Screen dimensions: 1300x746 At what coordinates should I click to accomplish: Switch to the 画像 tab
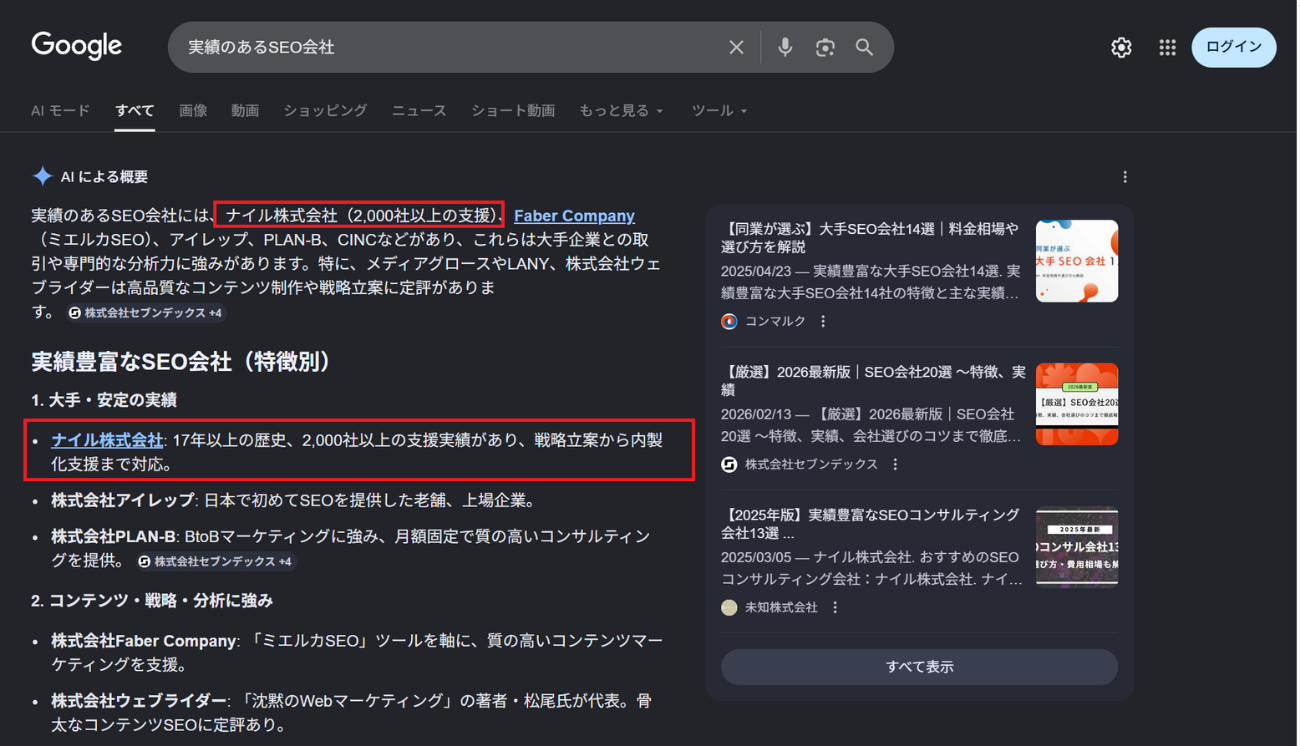(192, 110)
